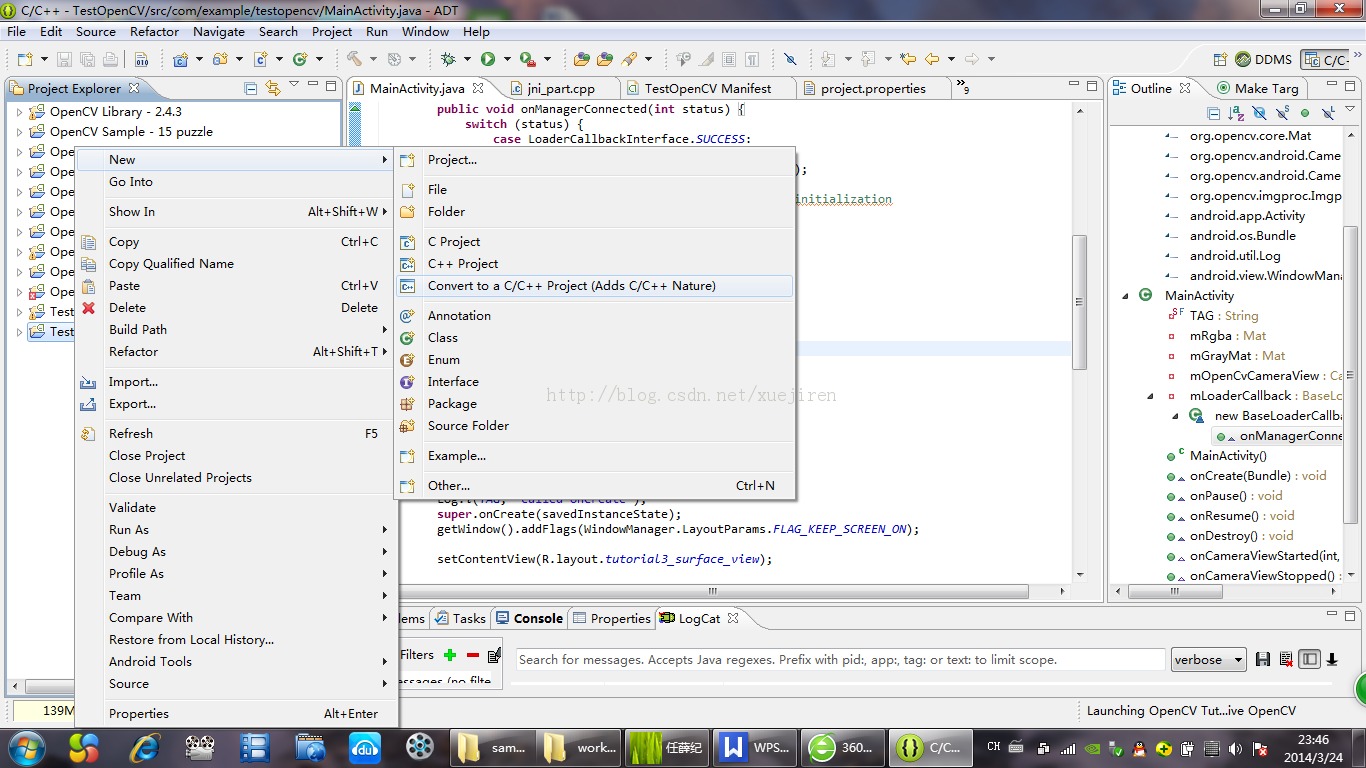Toggle Hide Non-Public Members green dot
Viewport: 1366px width, 768px height.
1305,113
